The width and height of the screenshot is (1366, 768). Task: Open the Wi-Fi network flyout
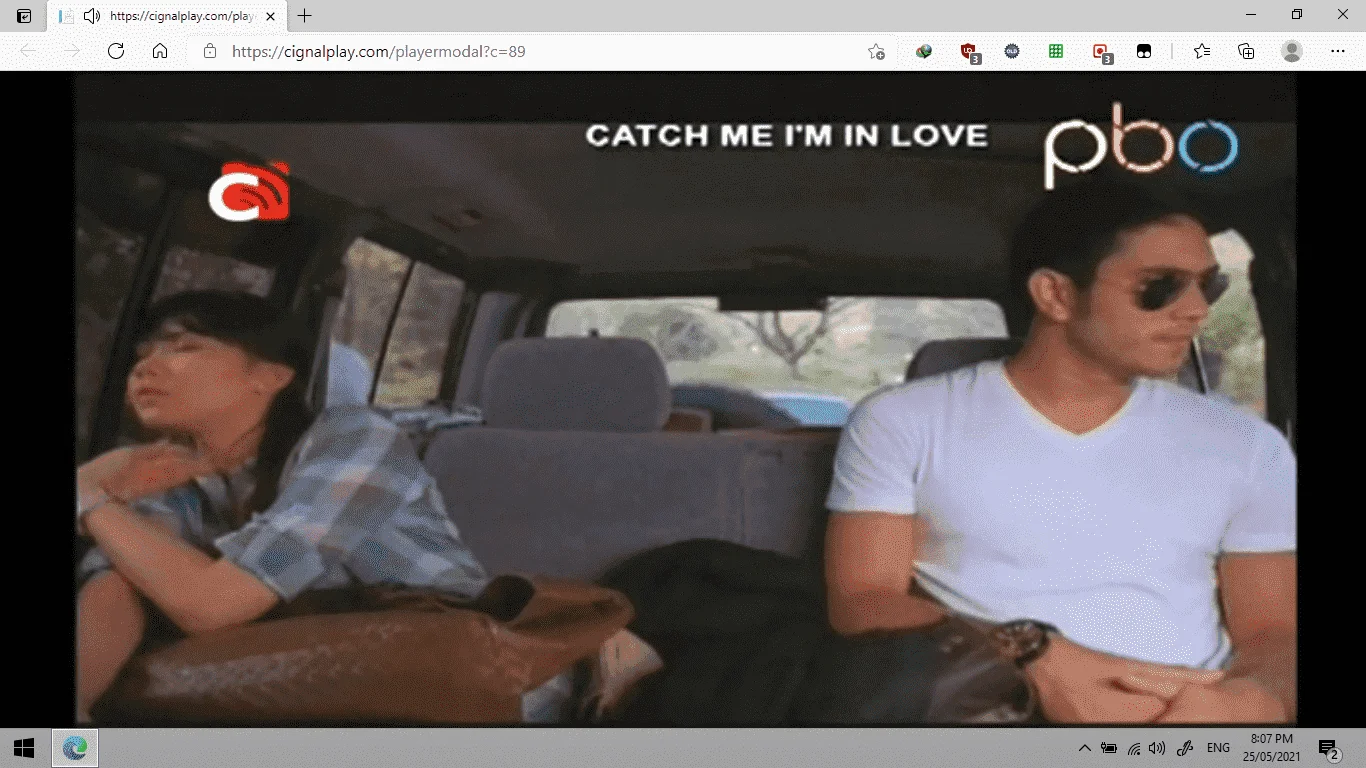tap(1134, 748)
